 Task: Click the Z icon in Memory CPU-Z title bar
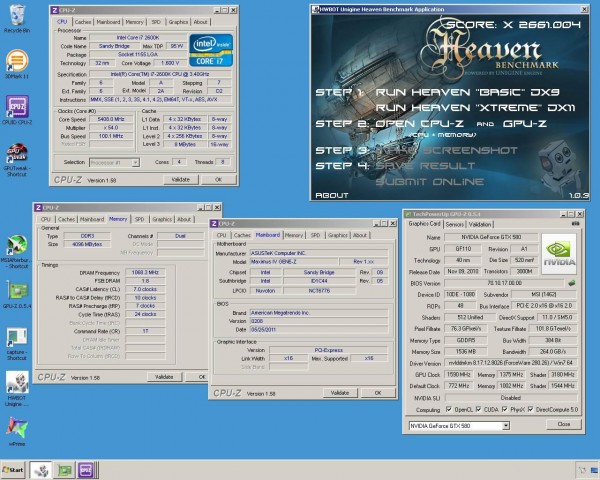(x=38, y=207)
